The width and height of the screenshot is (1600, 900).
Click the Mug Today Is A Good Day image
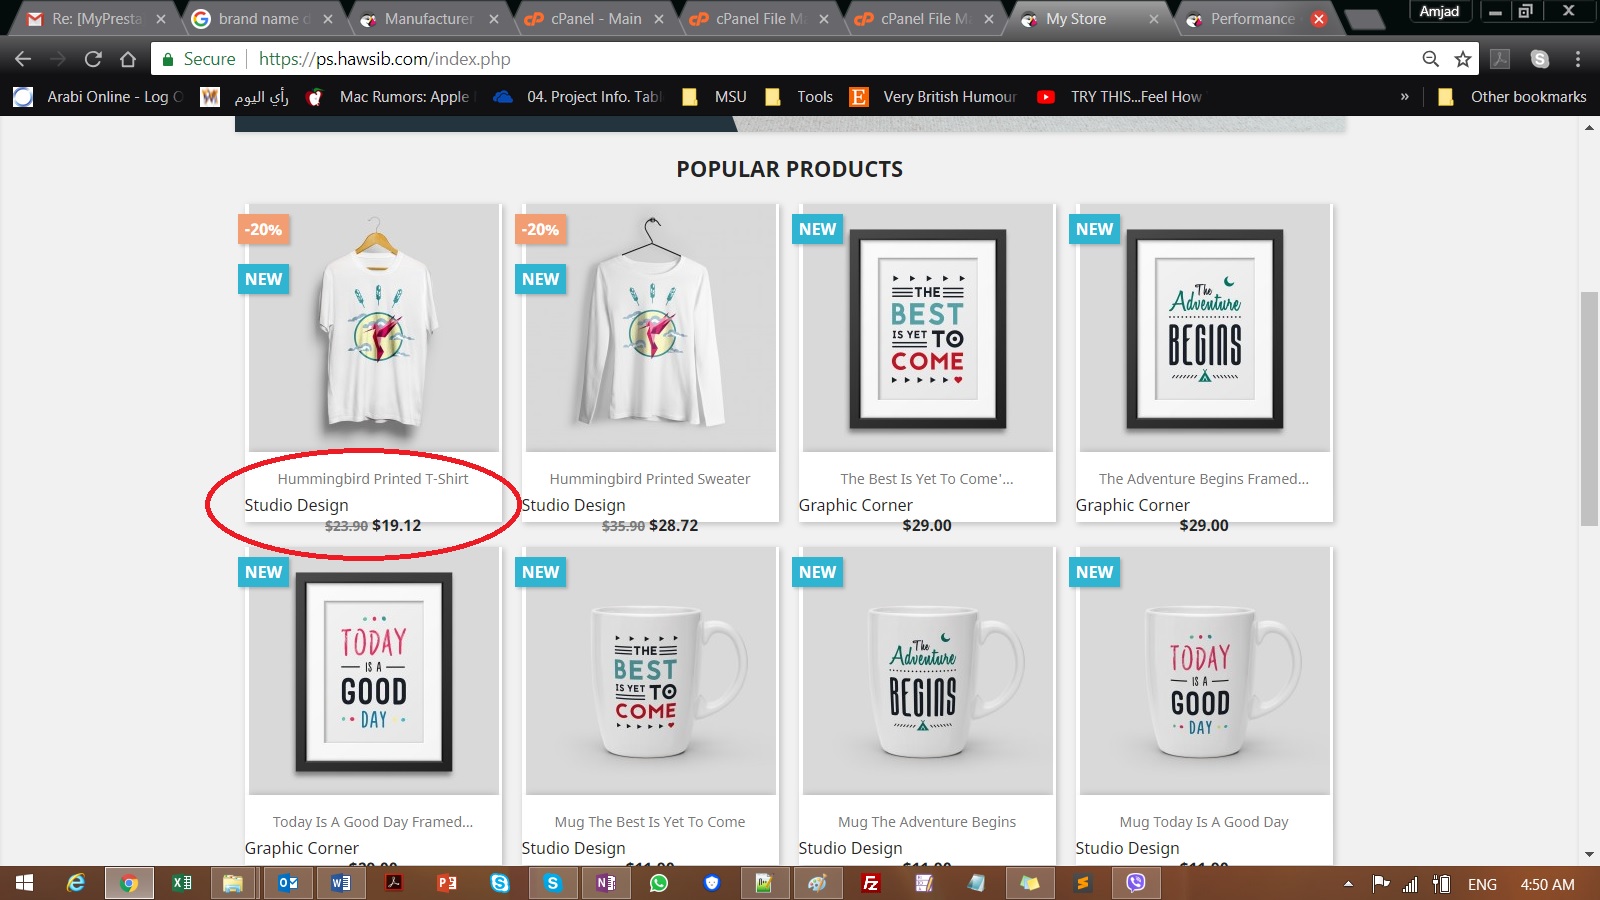point(1205,671)
